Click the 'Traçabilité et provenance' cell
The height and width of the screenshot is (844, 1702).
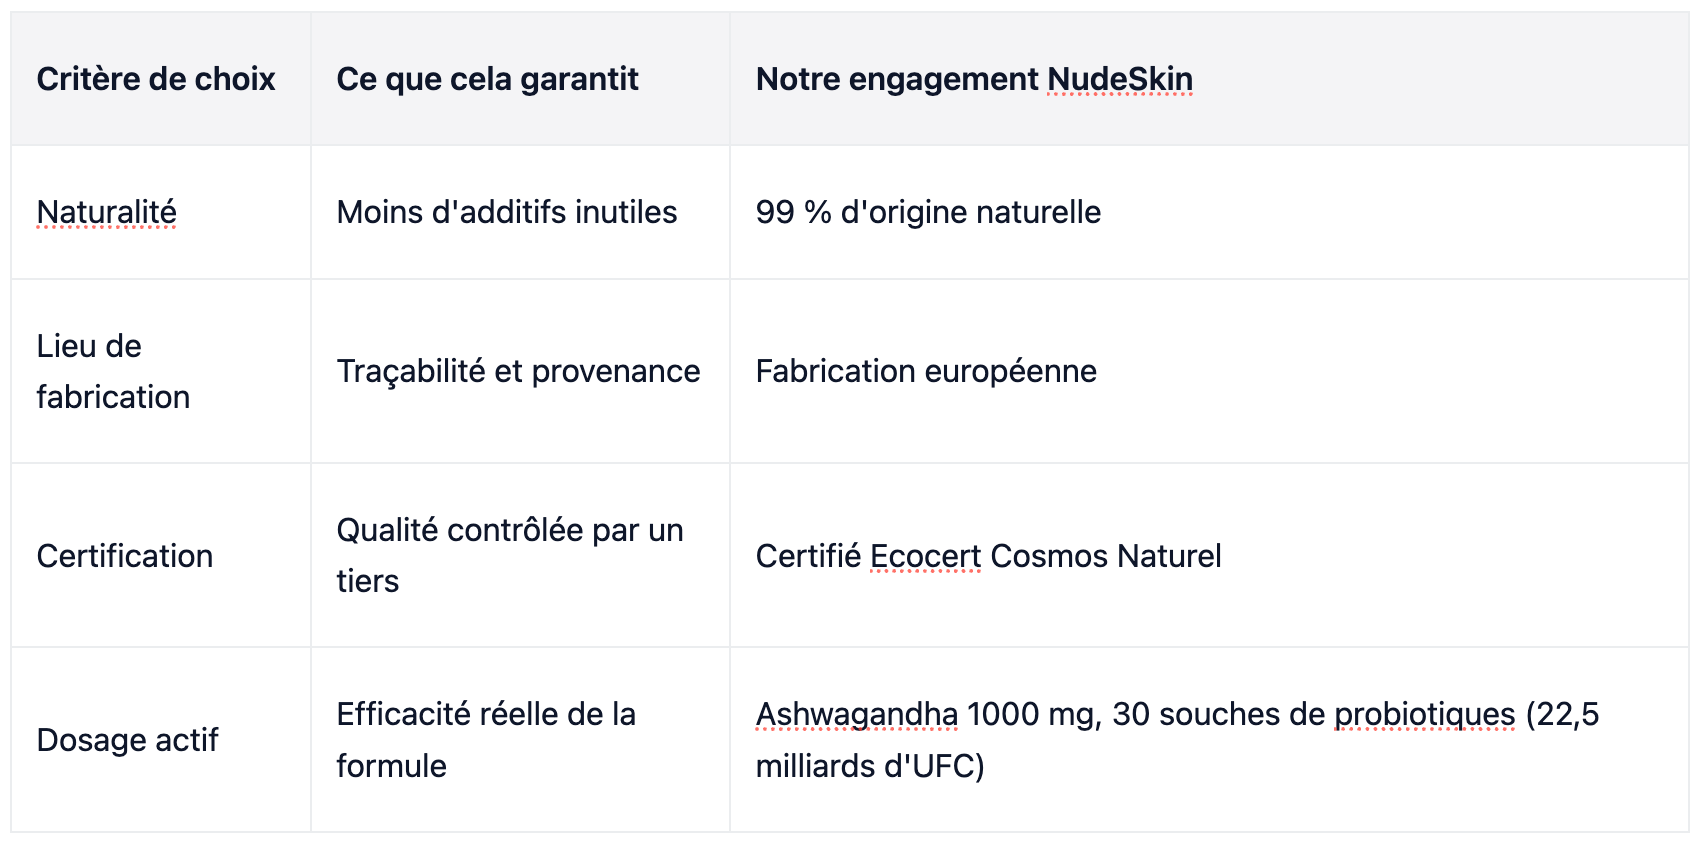(x=518, y=371)
